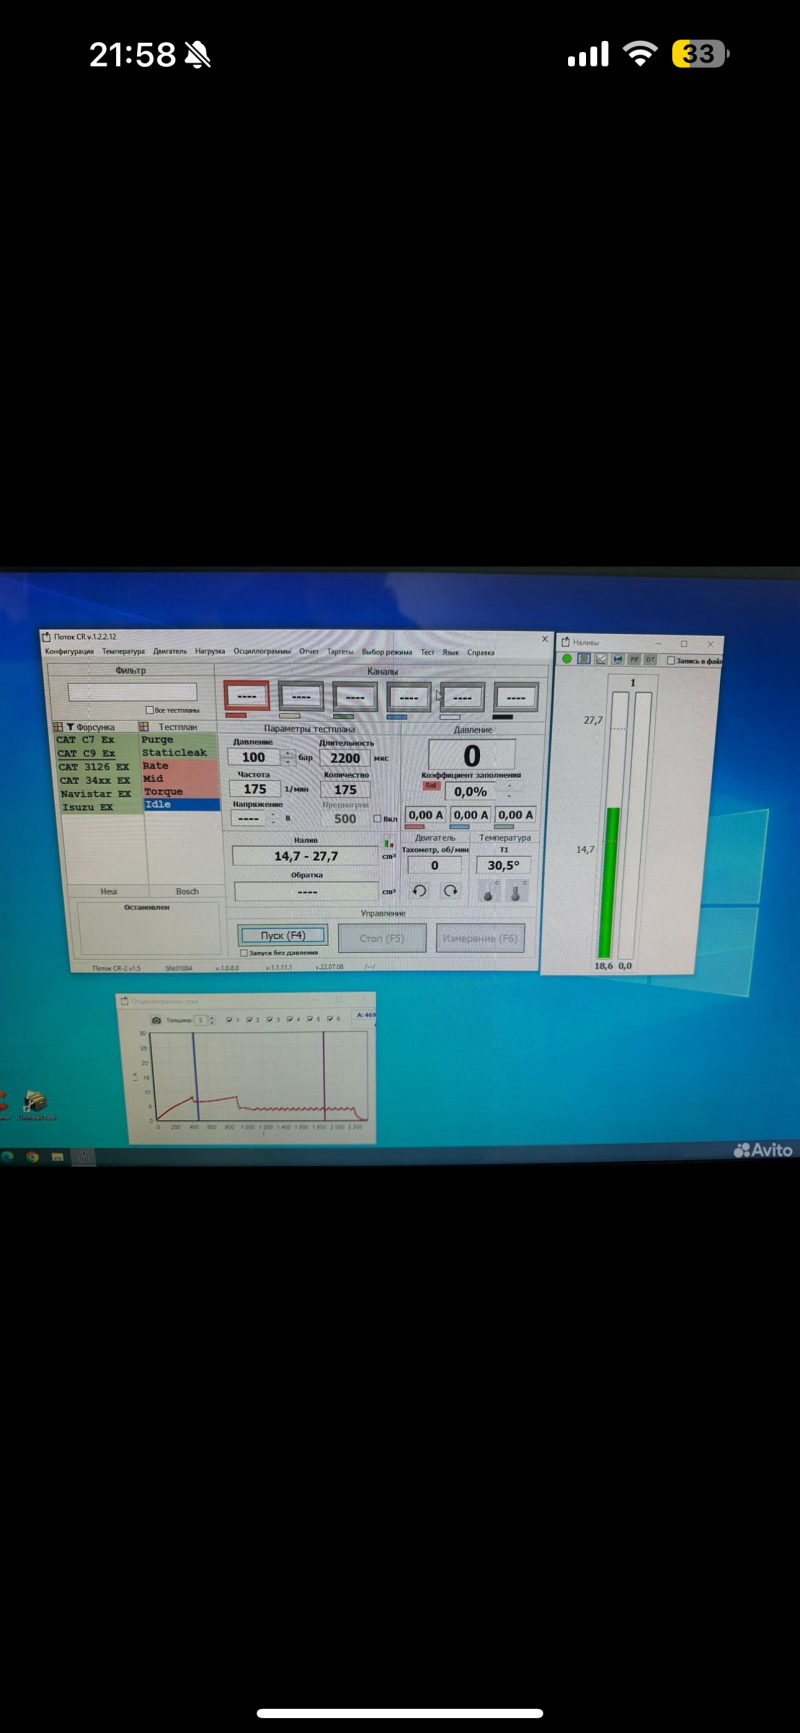Click the red/green bar indicator next to Налив

coord(388,844)
